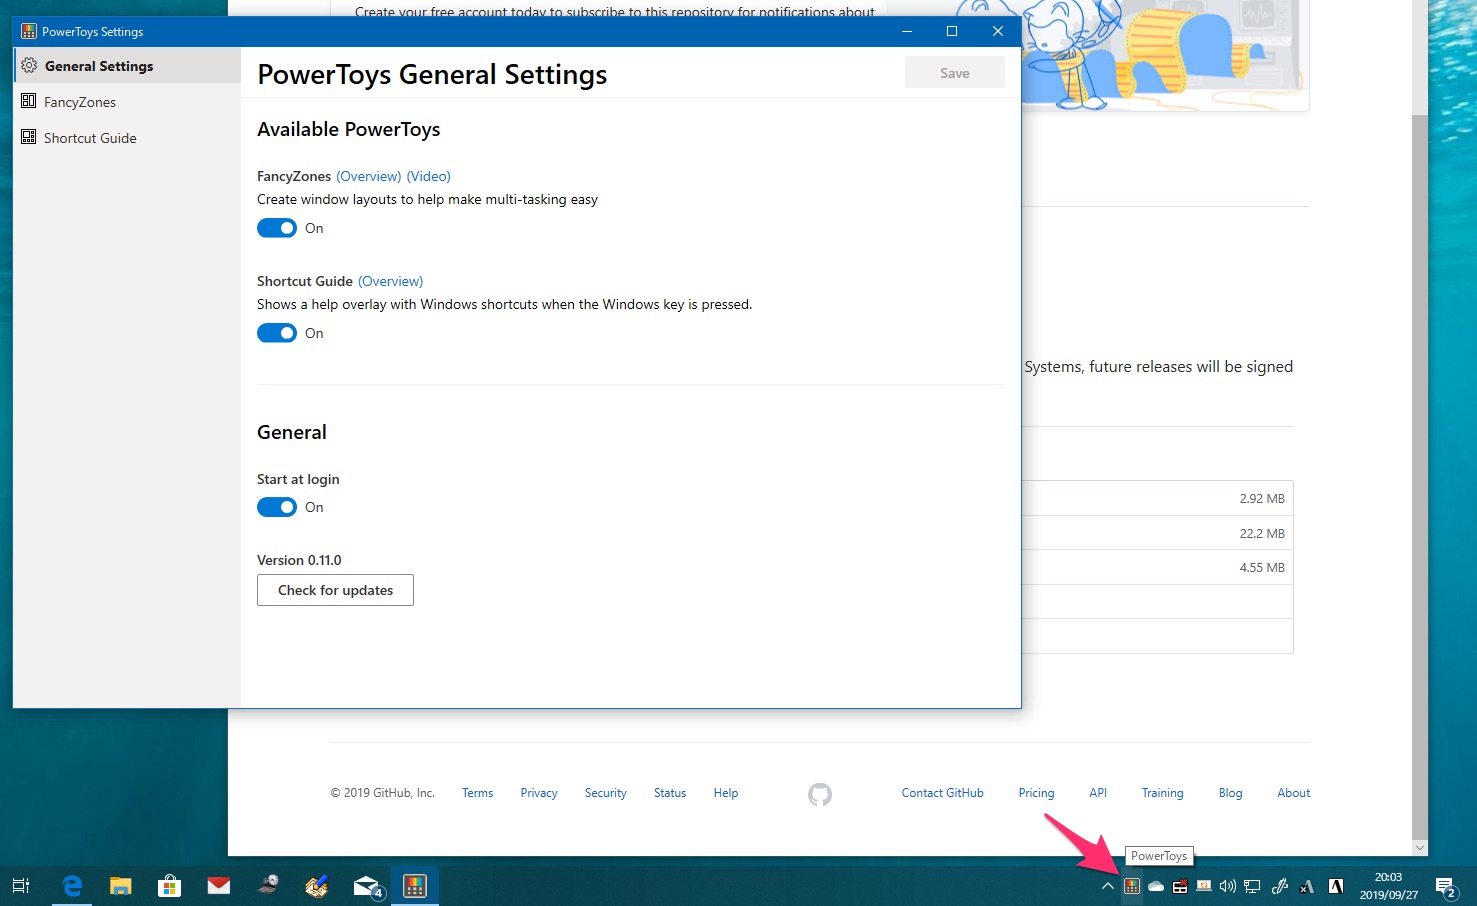
Task: Click the GitHub Octocat logo in footer
Action: 820,794
